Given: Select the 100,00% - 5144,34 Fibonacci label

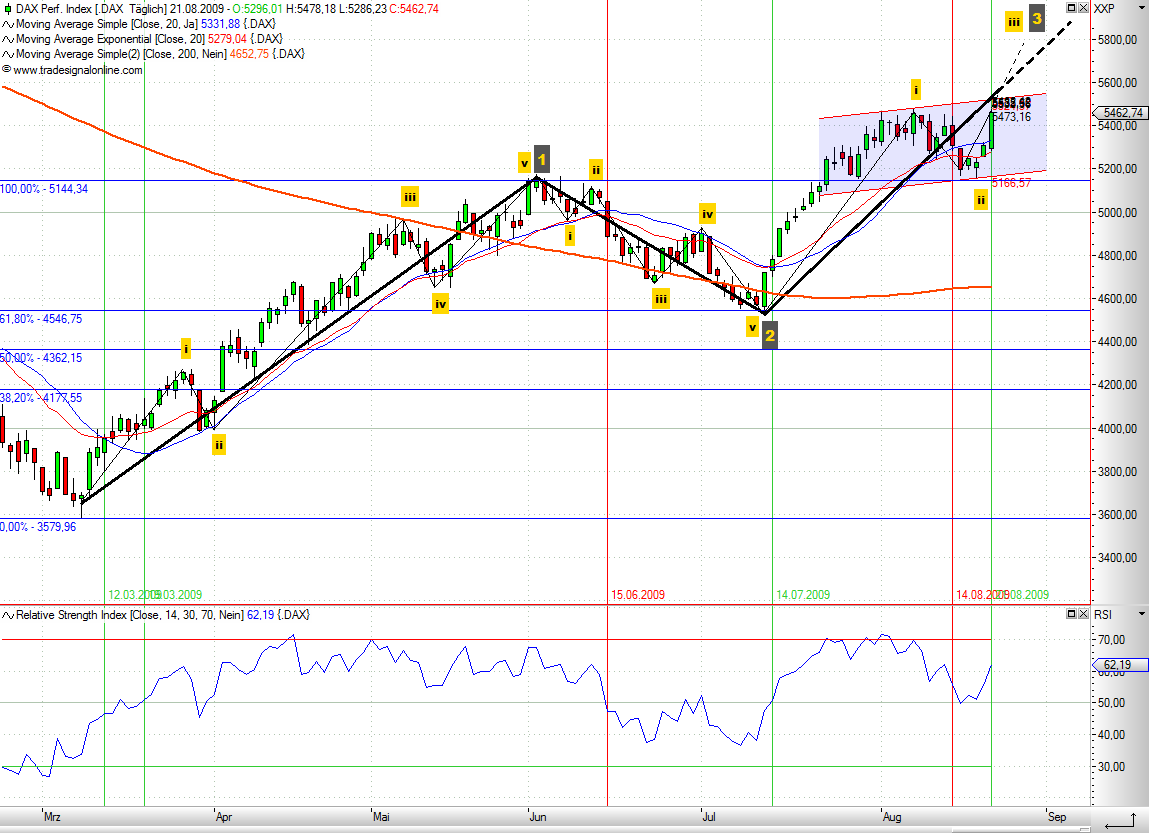Looking at the screenshot, I should 44,189.
